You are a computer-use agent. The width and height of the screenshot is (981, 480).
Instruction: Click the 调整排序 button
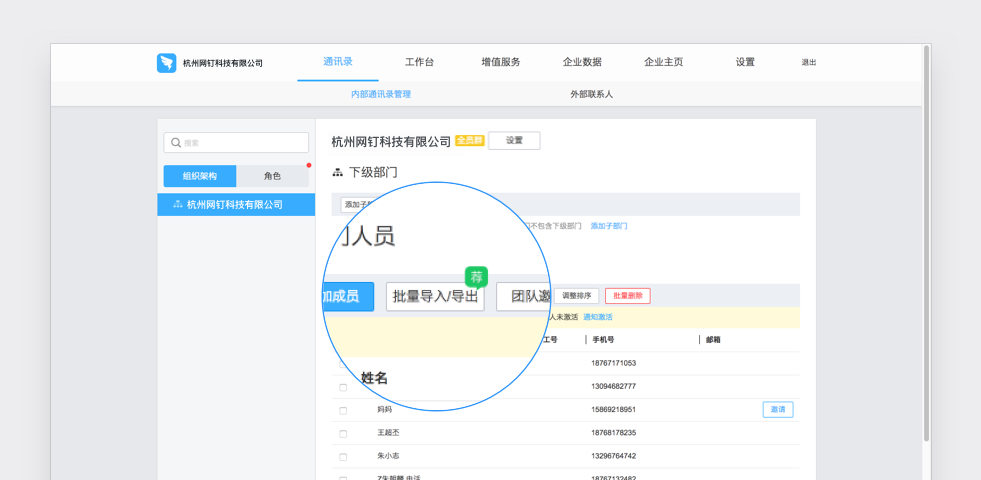pos(576,296)
